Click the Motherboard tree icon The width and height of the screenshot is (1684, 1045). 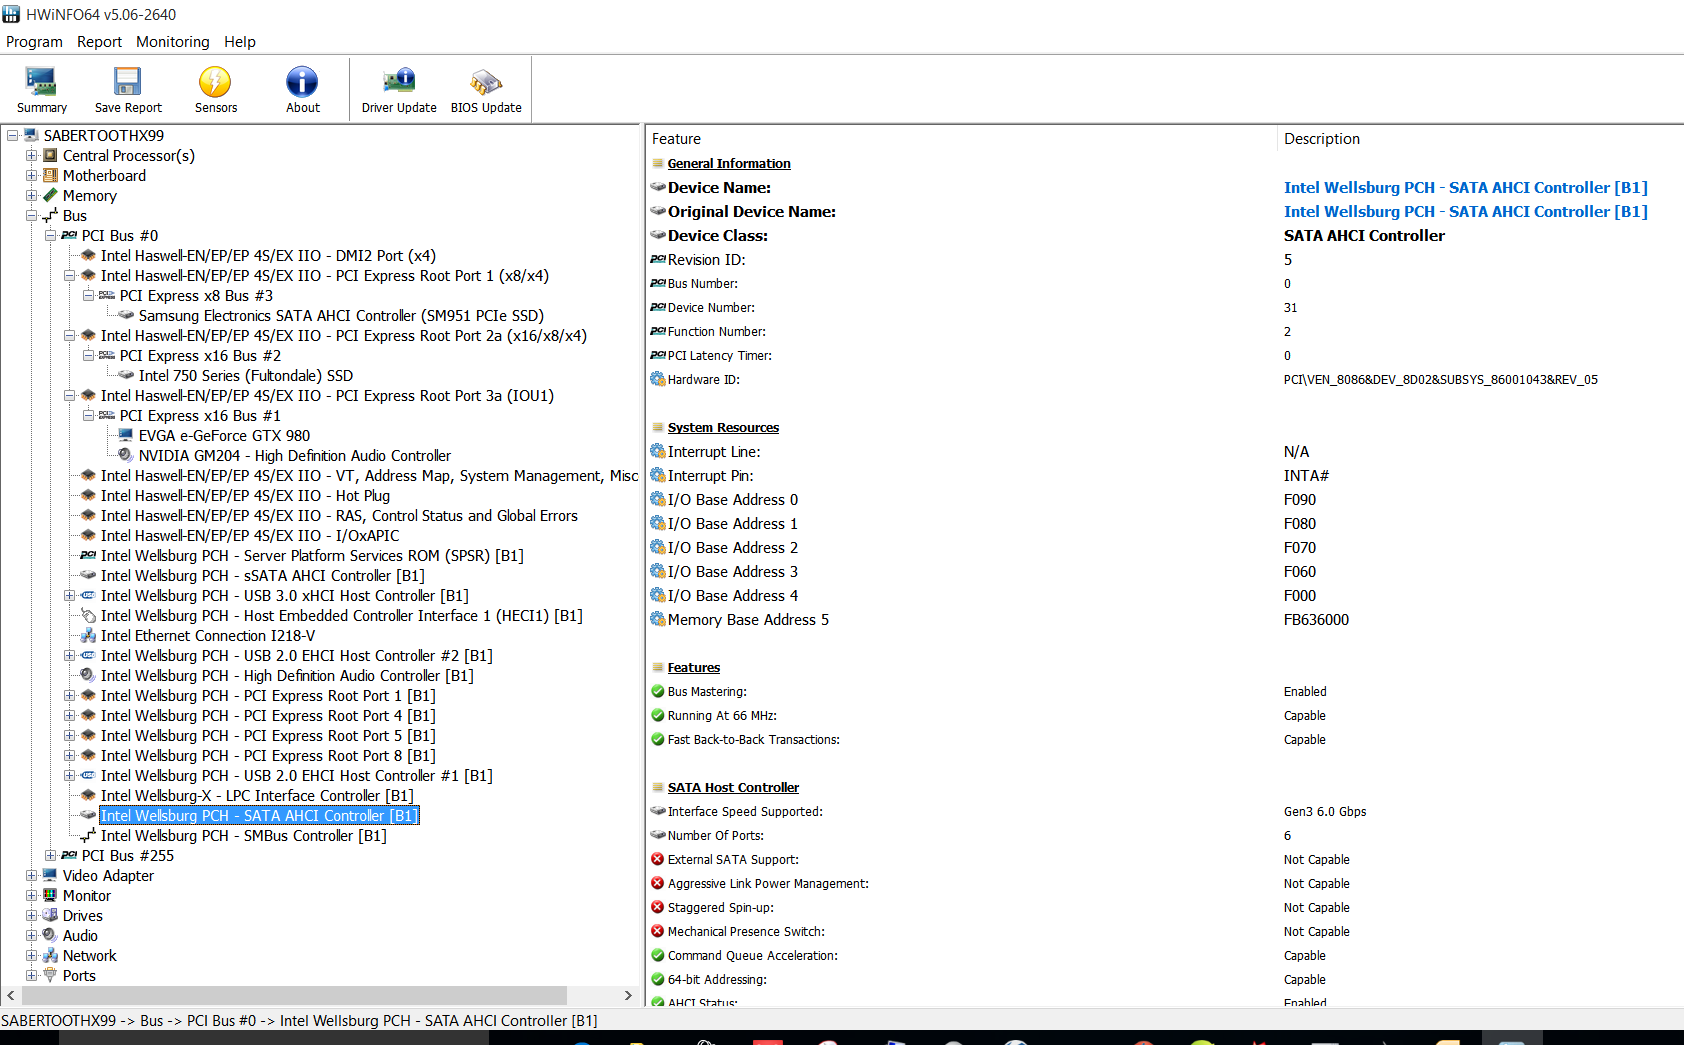[50, 176]
